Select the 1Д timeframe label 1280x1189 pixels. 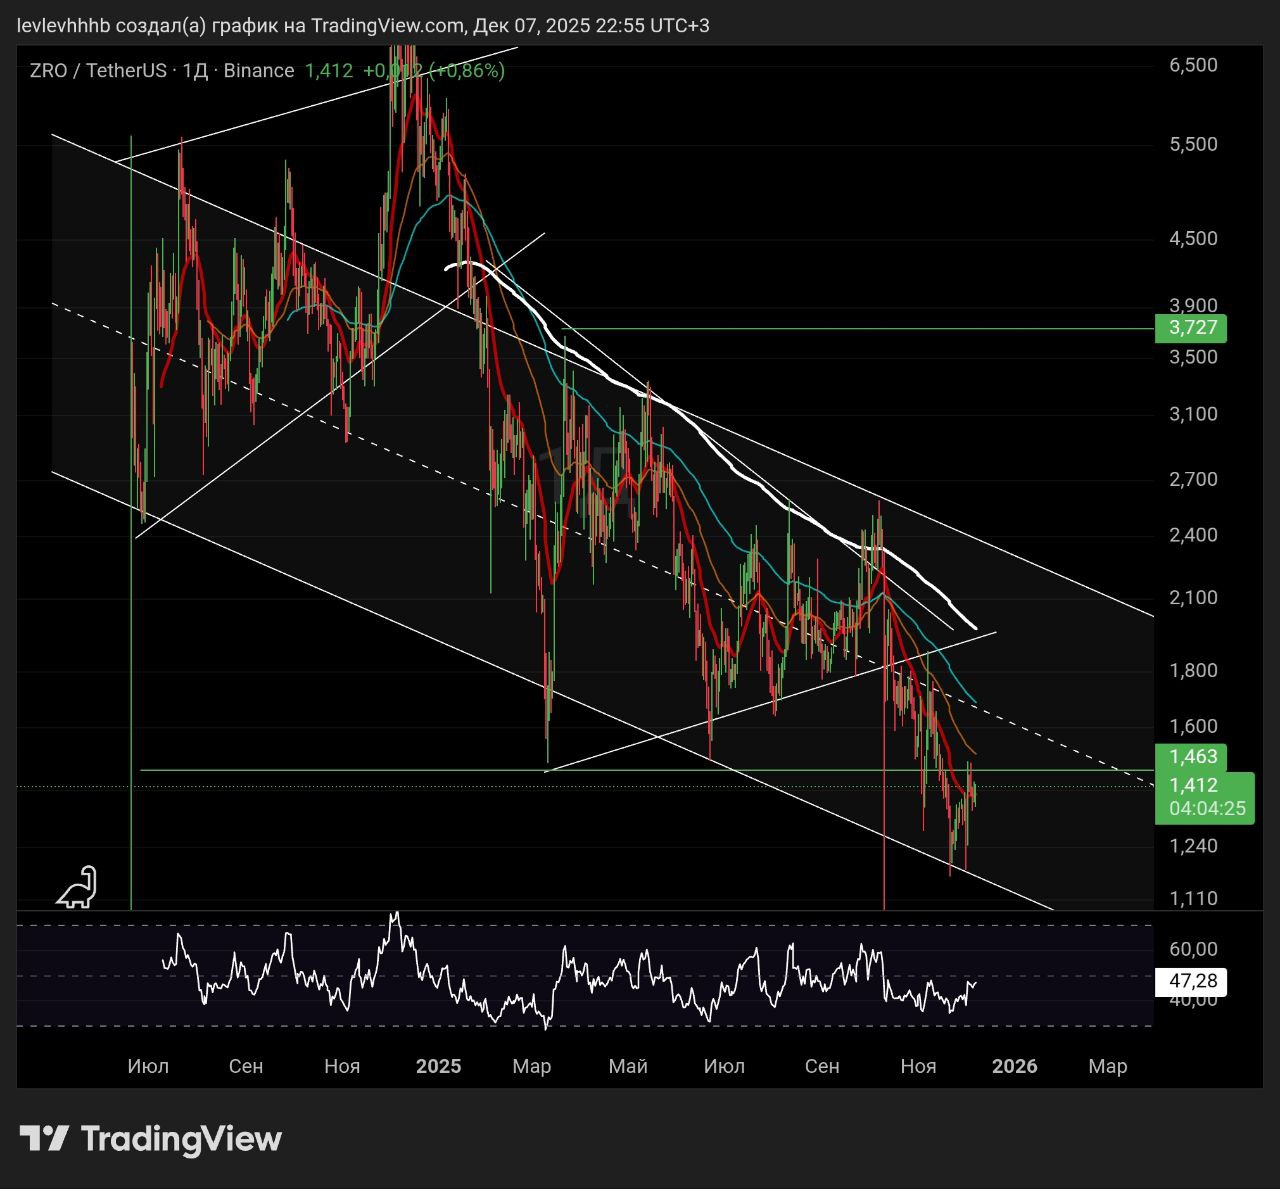click(x=195, y=71)
